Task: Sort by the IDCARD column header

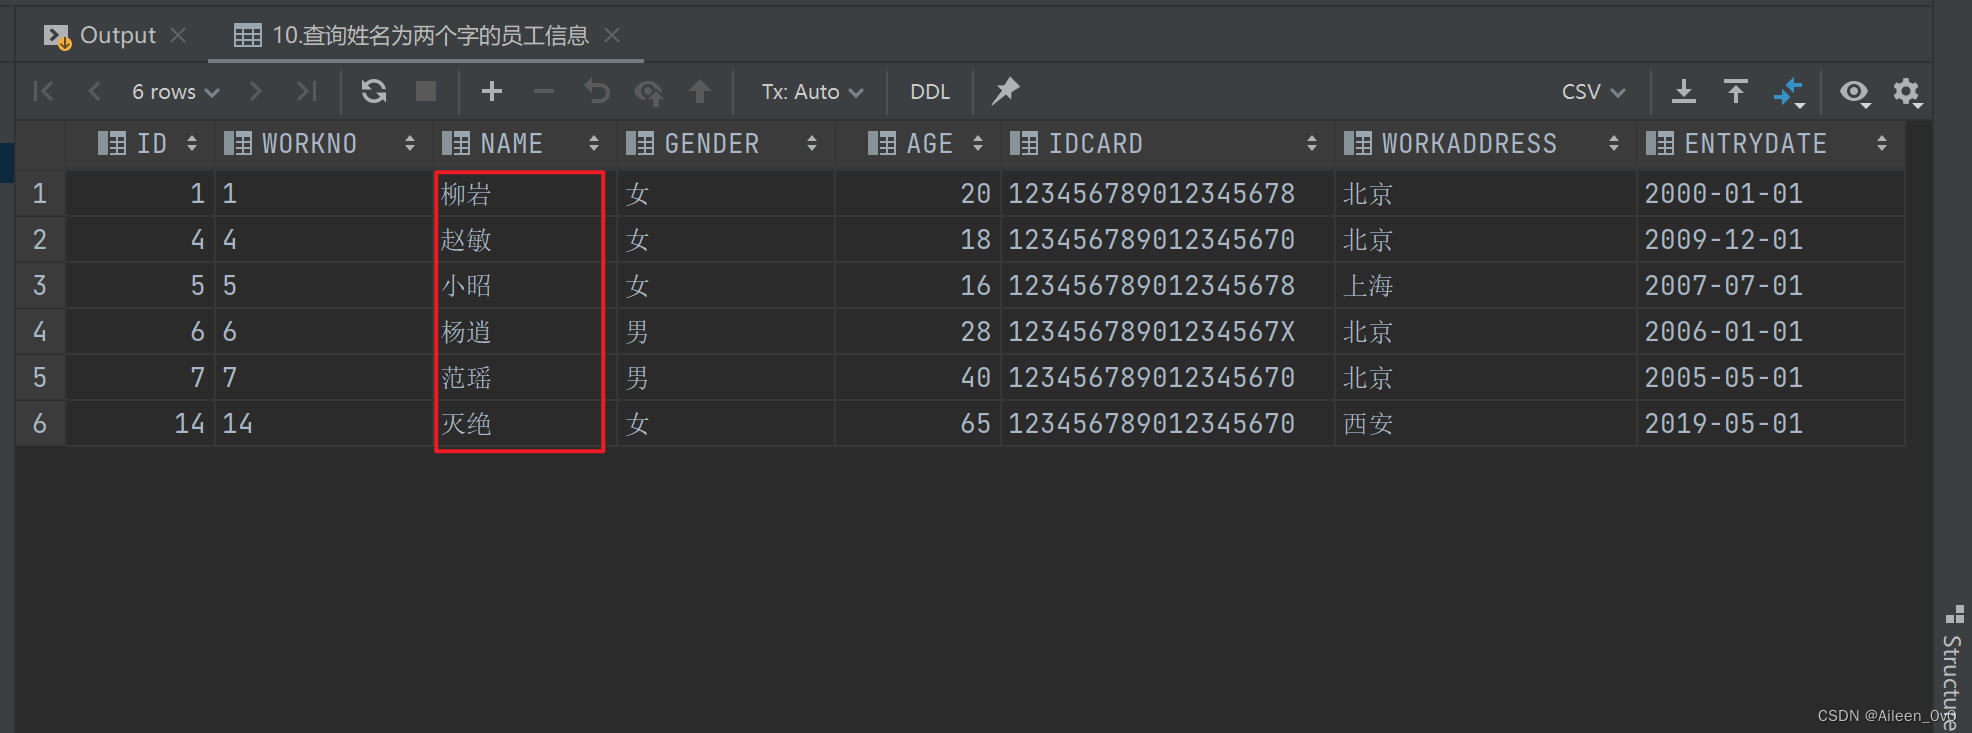Action: coord(1166,144)
